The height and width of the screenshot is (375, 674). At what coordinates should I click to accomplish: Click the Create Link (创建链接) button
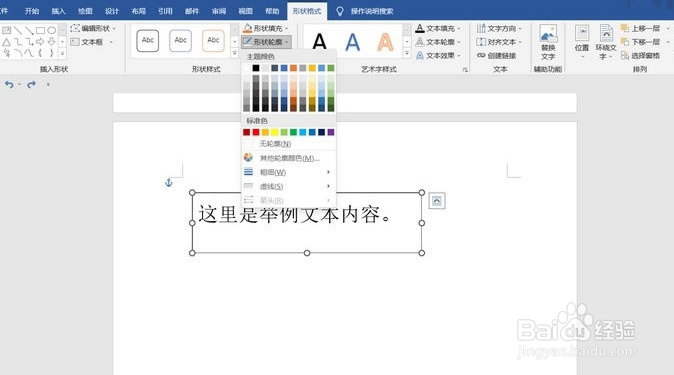(496, 55)
